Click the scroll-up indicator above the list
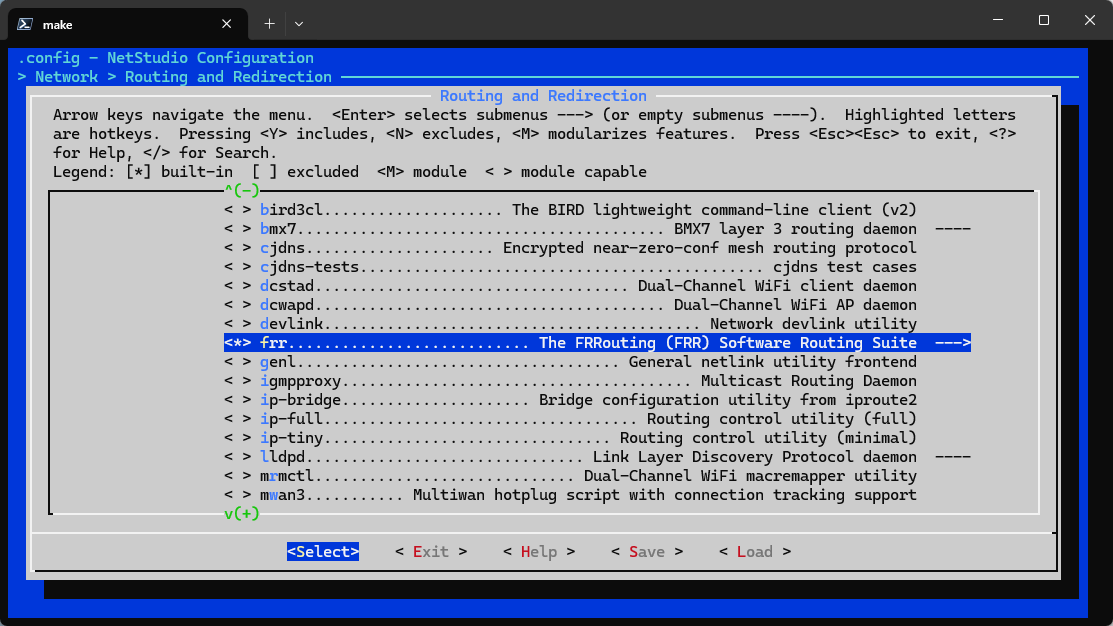 click(241, 190)
